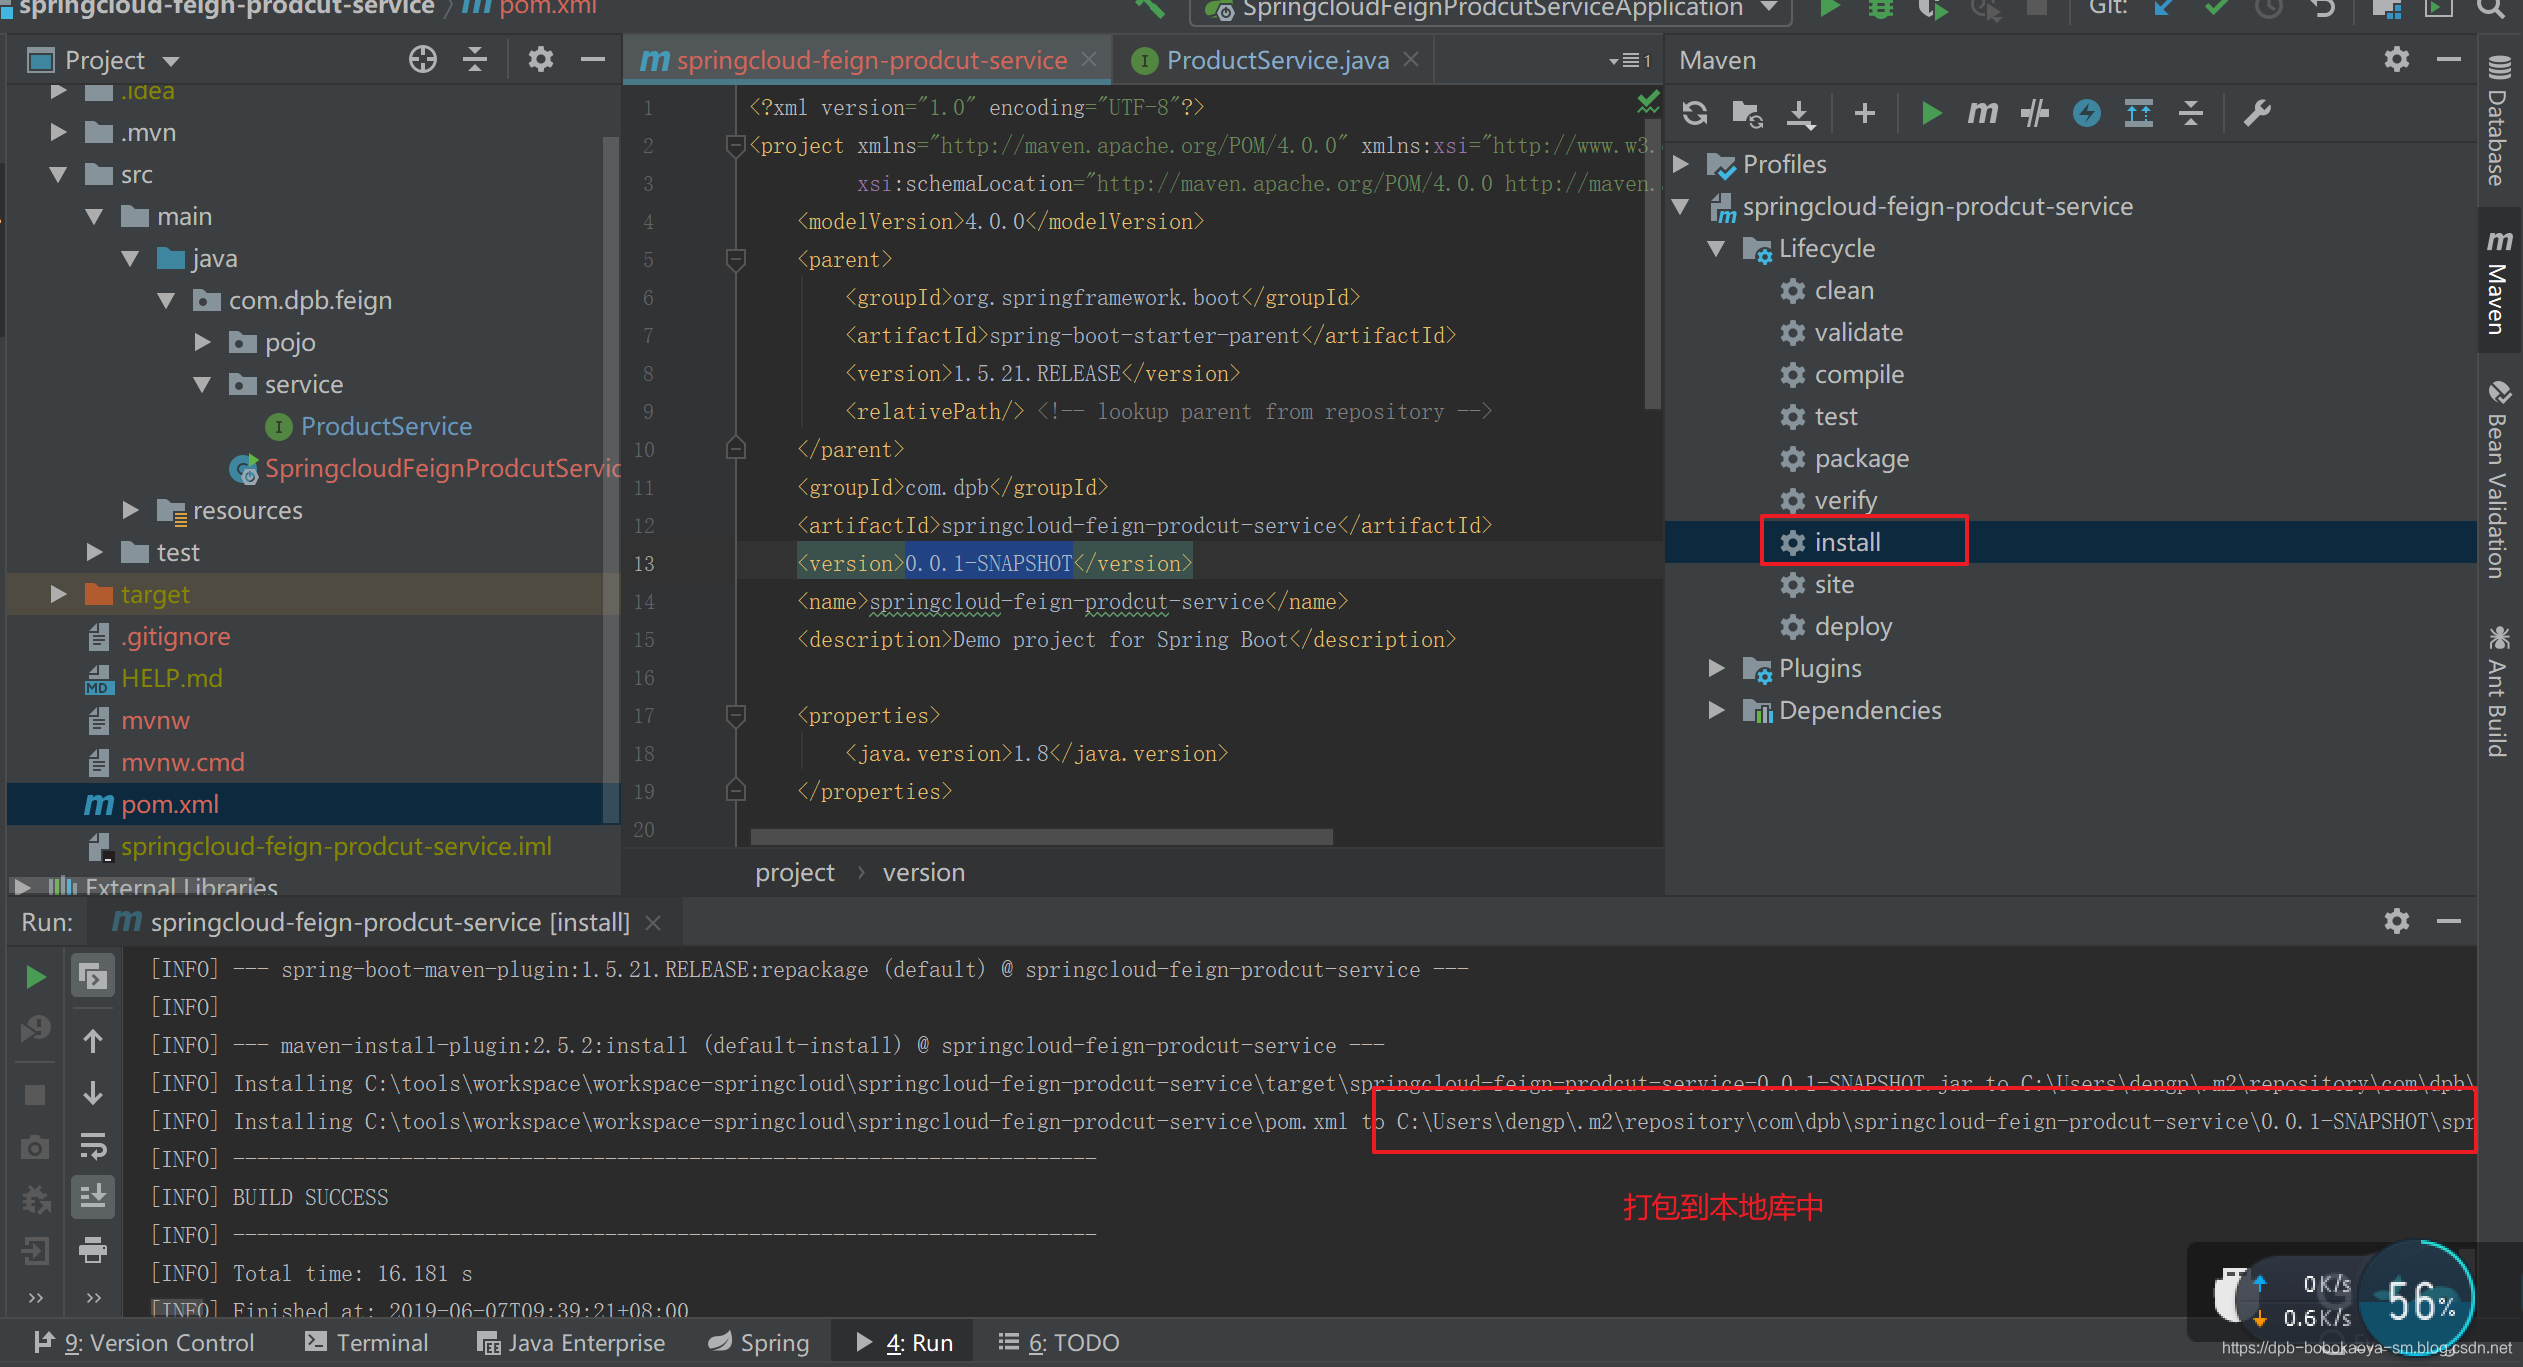Viewport: 2523px width, 1367px height.
Task: Click Execute Maven Goal icon
Action: (1982, 113)
